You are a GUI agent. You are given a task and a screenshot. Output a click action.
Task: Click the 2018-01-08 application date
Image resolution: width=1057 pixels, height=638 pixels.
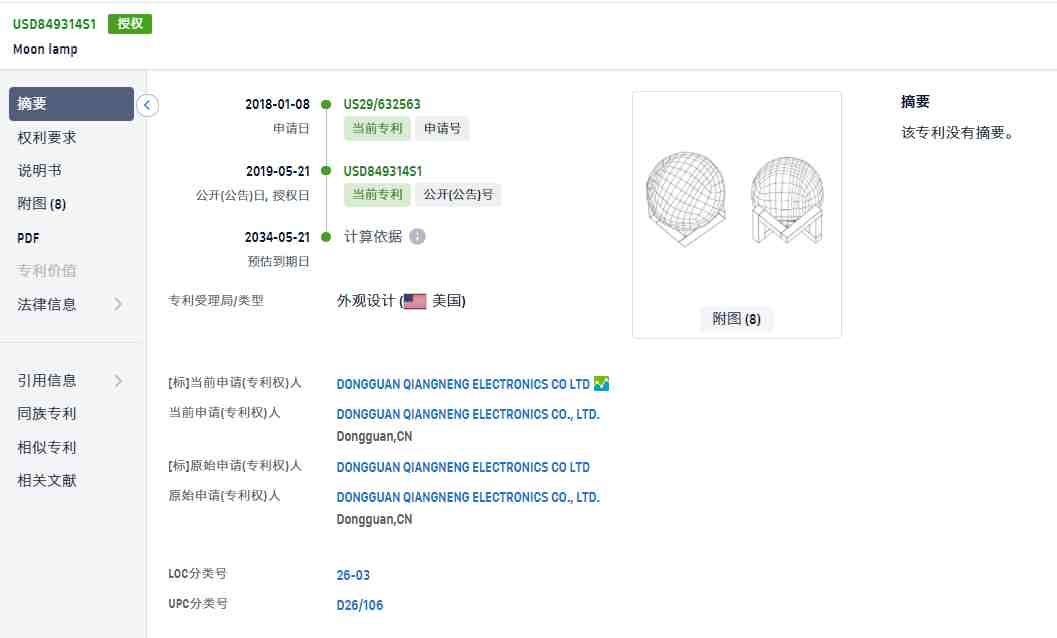pyautogui.click(x=277, y=105)
